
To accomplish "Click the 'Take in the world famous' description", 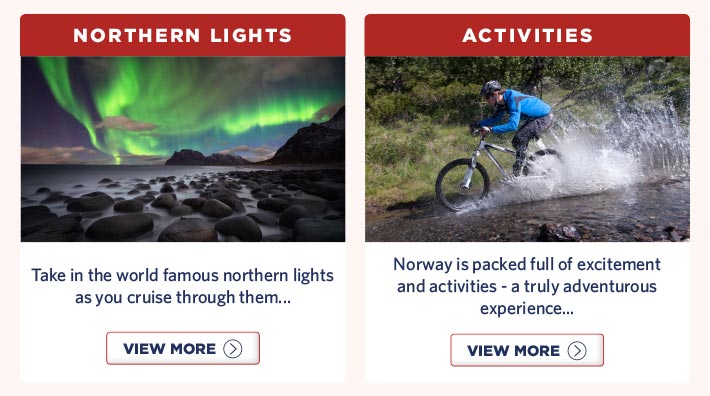I will pyautogui.click(x=183, y=286).
